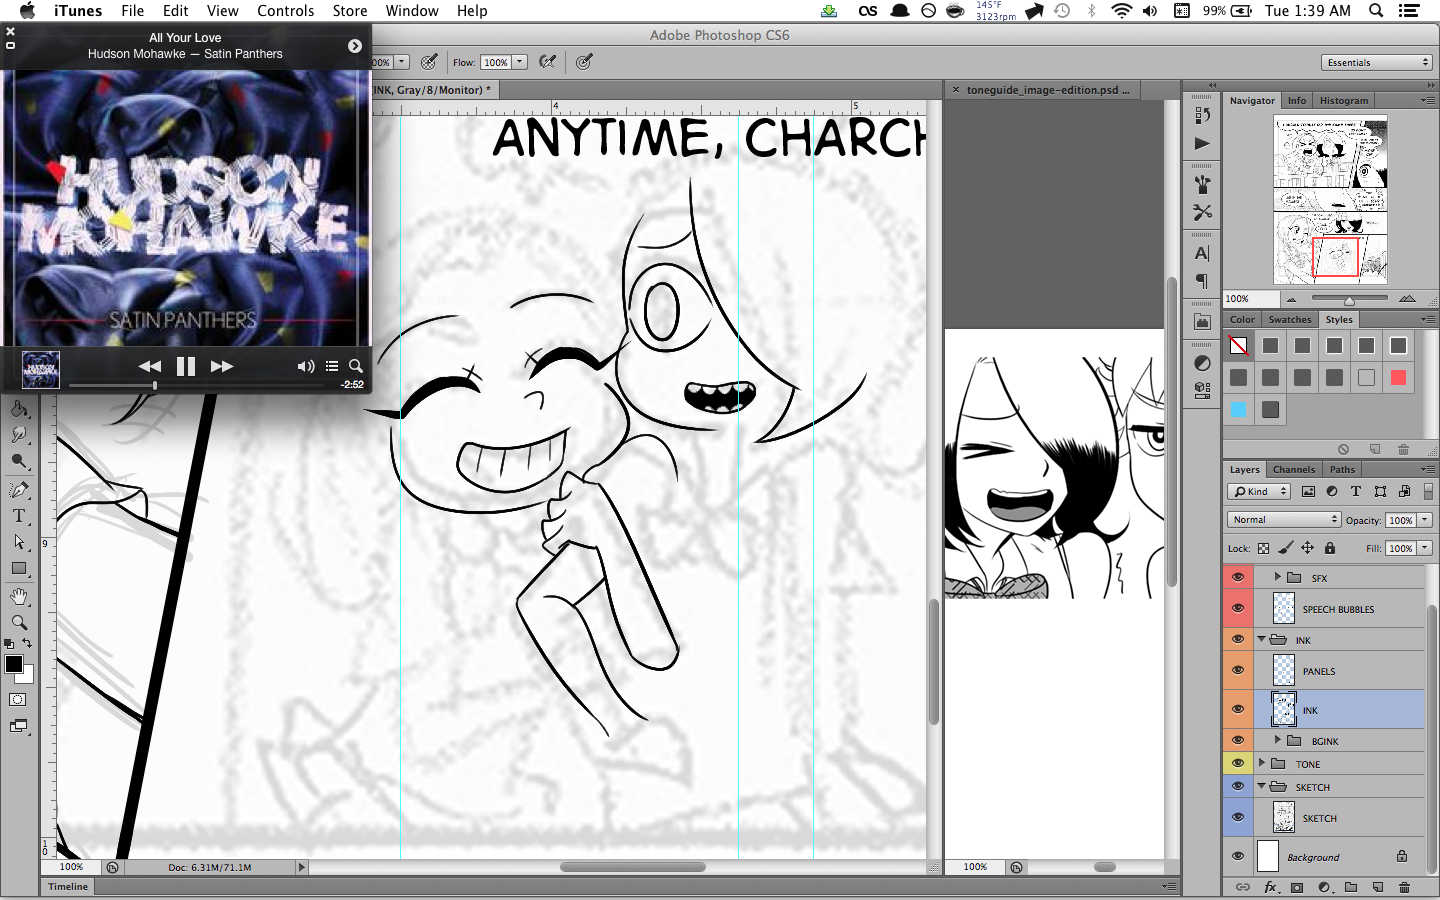The height and width of the screenshot is (900, 1440).
Task: Click the Flow percentage input field
Action: [496, 62]
